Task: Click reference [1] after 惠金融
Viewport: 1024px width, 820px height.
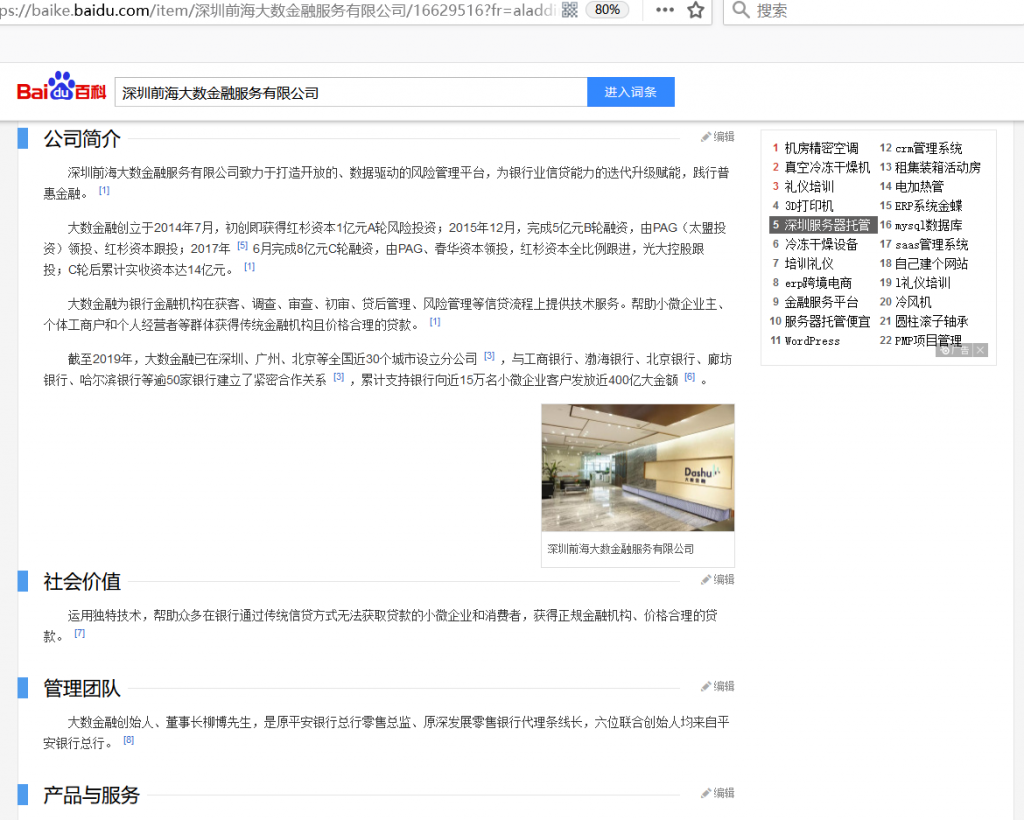Action: coord(104,191)
